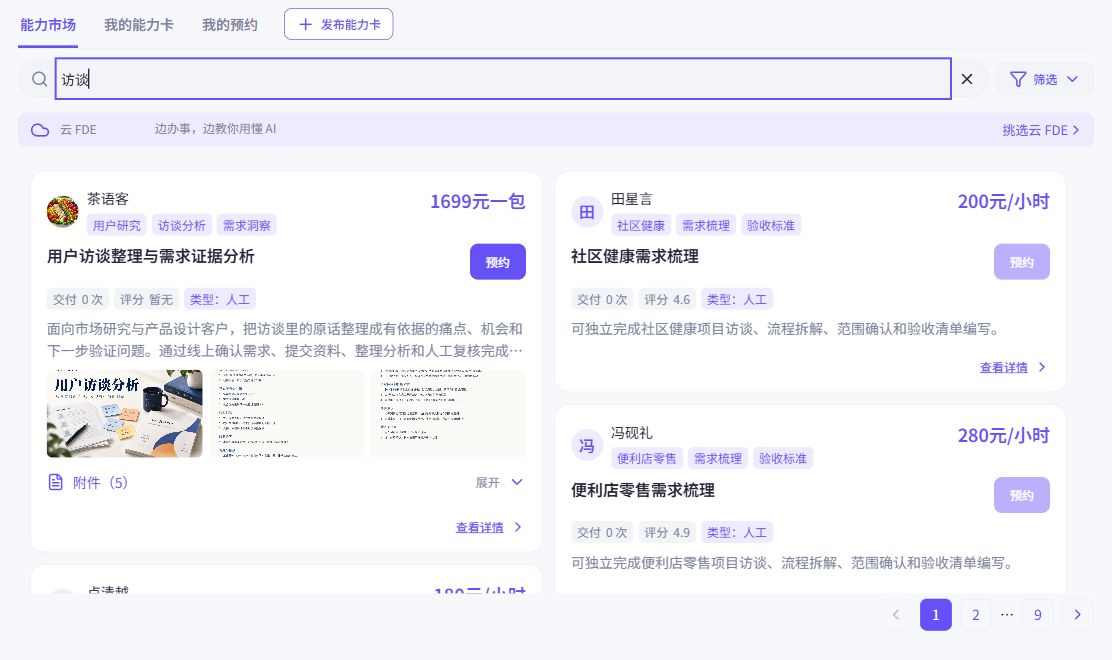This screenshot has width=1112, height=660.
Task: Click the attachment document icon
Action: click(x=55, y=482)
